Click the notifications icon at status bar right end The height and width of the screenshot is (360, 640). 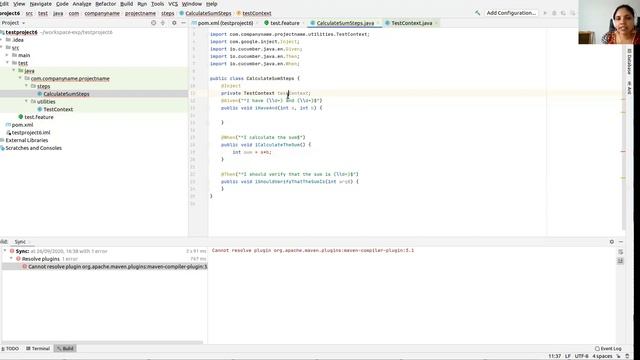[x=627, y=356]
